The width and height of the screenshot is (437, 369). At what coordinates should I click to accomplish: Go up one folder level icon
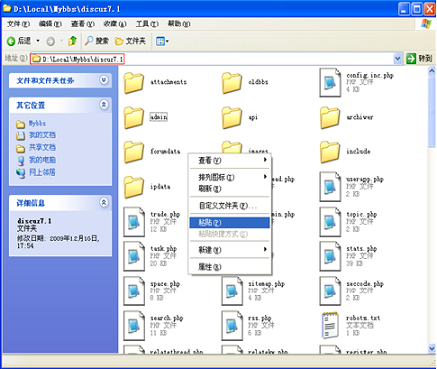[x=72, y=41]
